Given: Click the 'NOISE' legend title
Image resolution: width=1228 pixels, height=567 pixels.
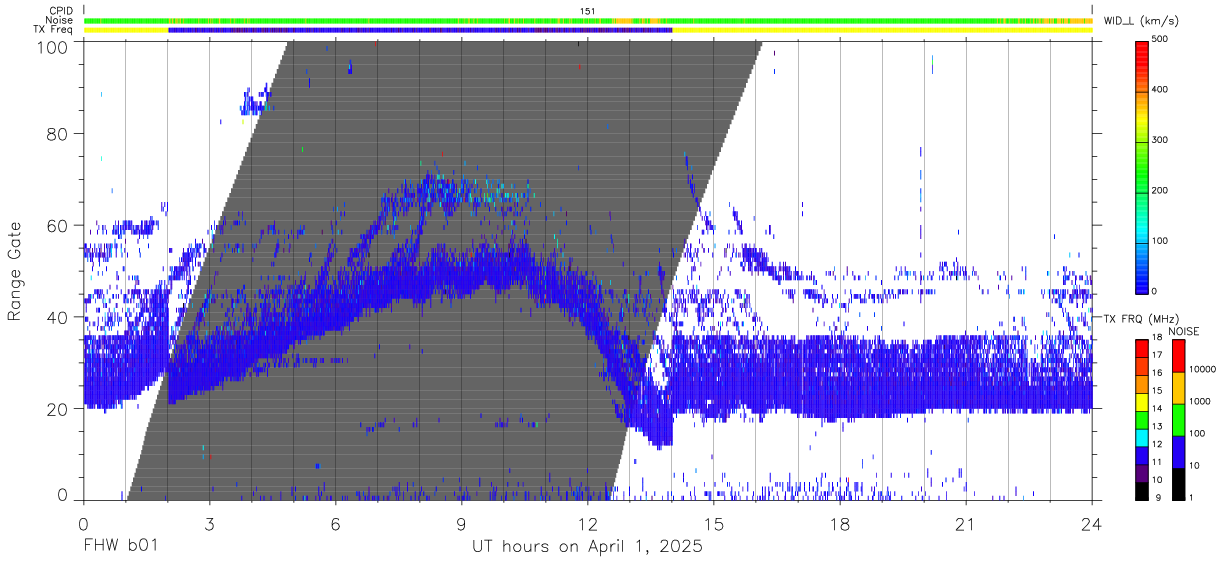Looking at the screenshot, I should [x=1184, y=331].
